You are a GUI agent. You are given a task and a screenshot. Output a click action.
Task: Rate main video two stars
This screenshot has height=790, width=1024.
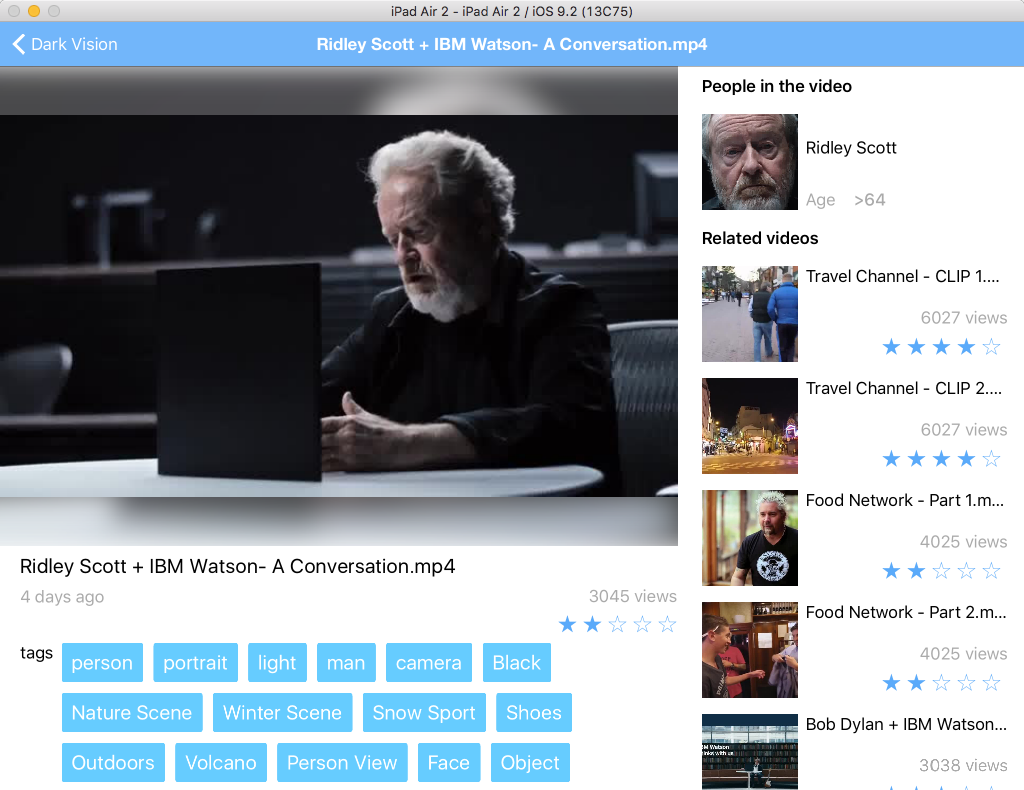tap(592, 625)
